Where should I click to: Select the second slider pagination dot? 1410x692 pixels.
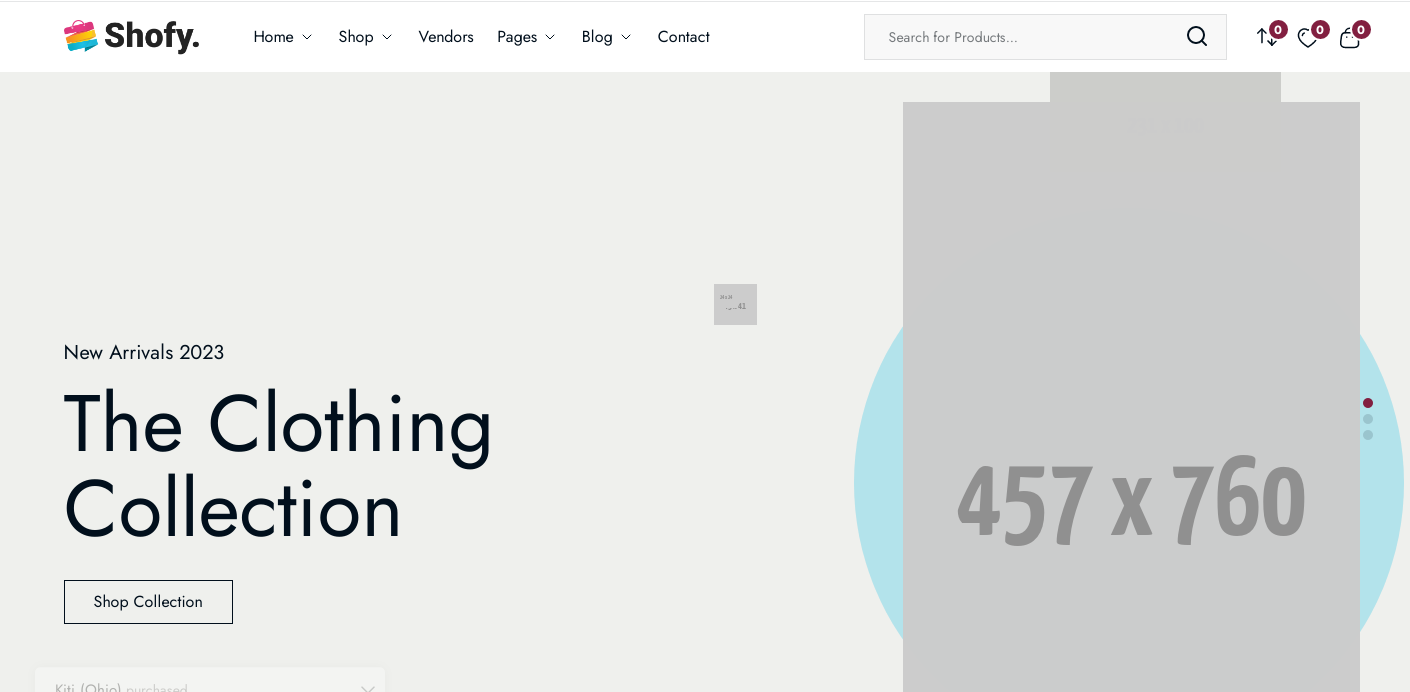(1368, 419)
